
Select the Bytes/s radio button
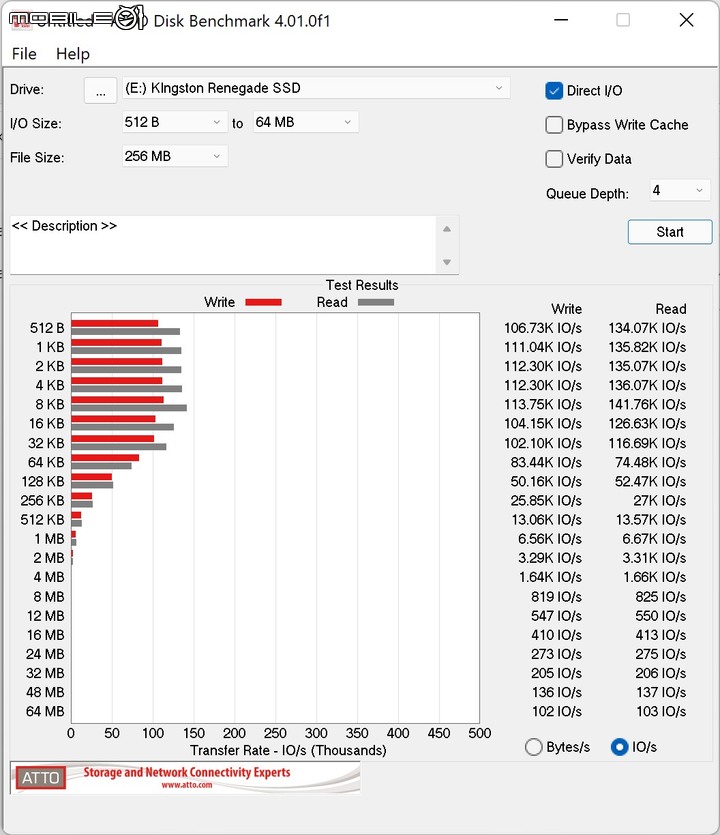(x=534, y=747)
